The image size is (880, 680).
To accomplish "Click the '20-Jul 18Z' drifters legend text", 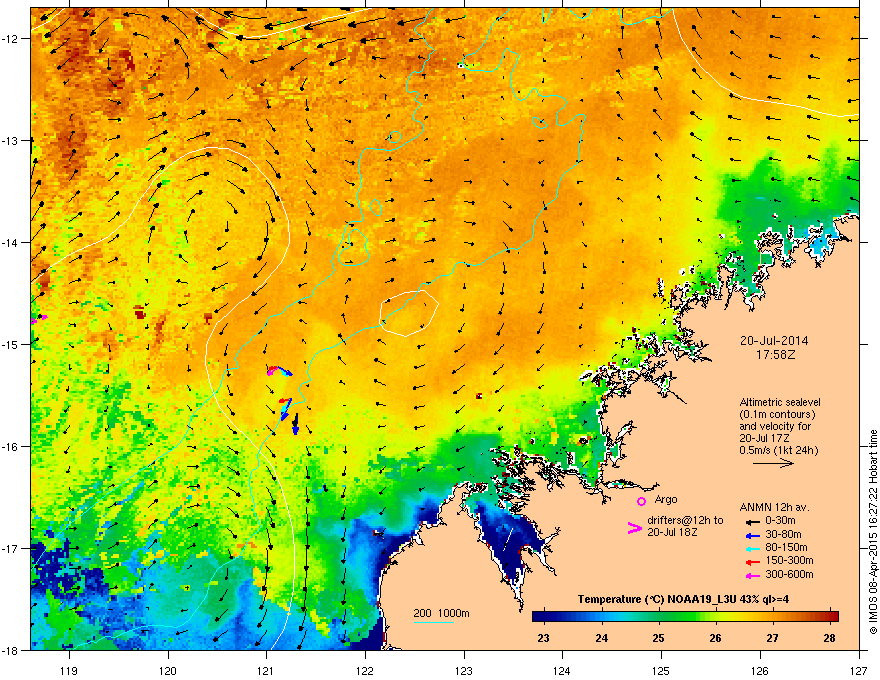I will click(x=672, y=532).
